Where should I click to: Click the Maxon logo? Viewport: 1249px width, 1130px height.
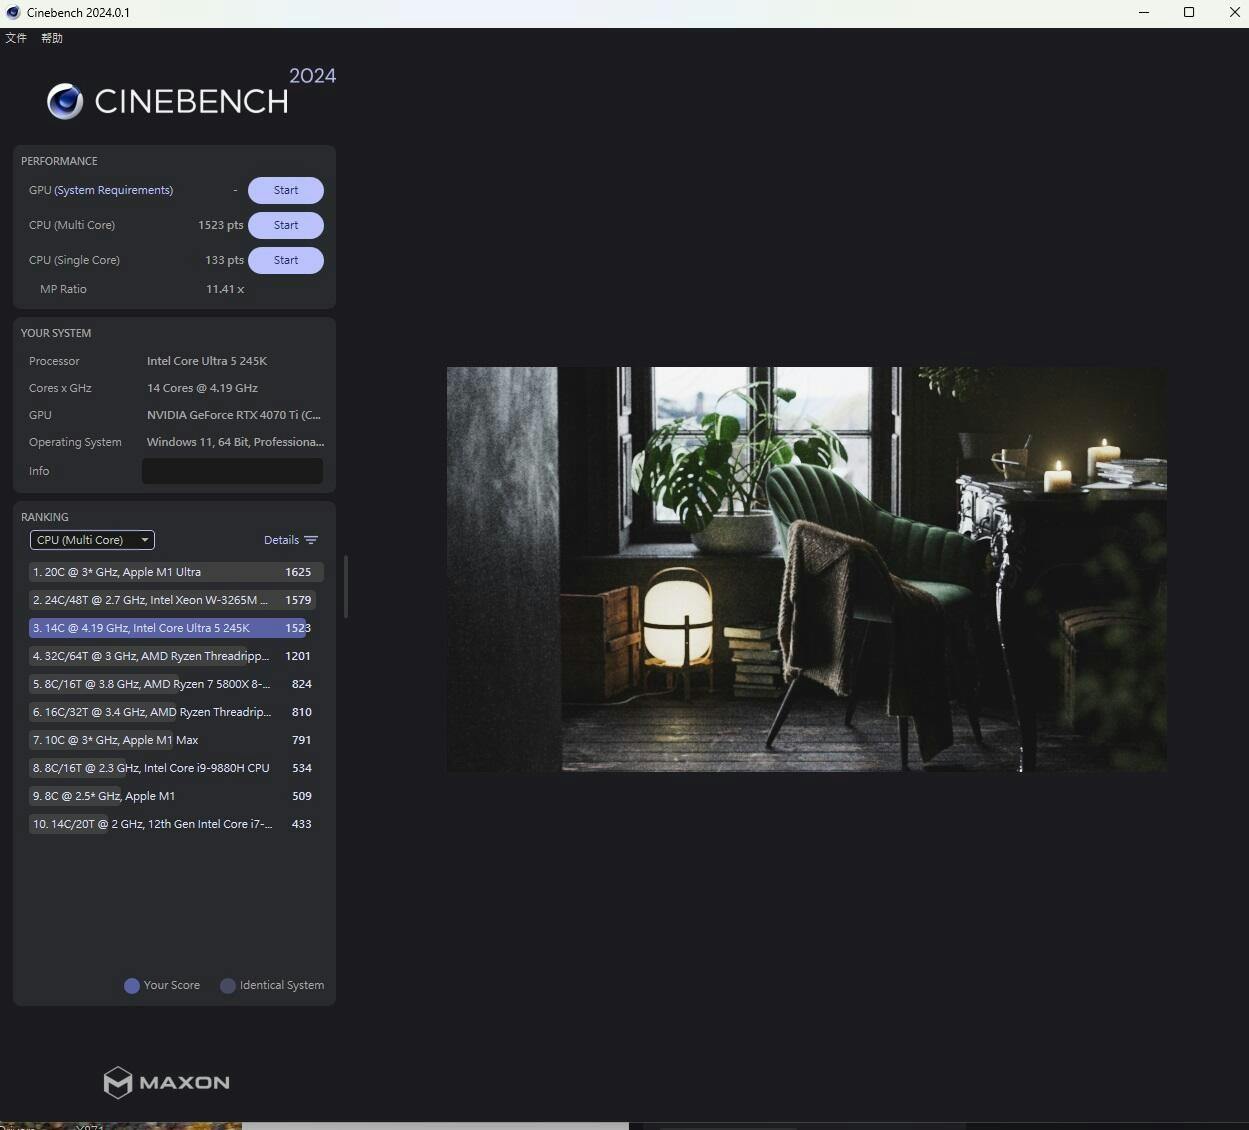coord(167,1082)
